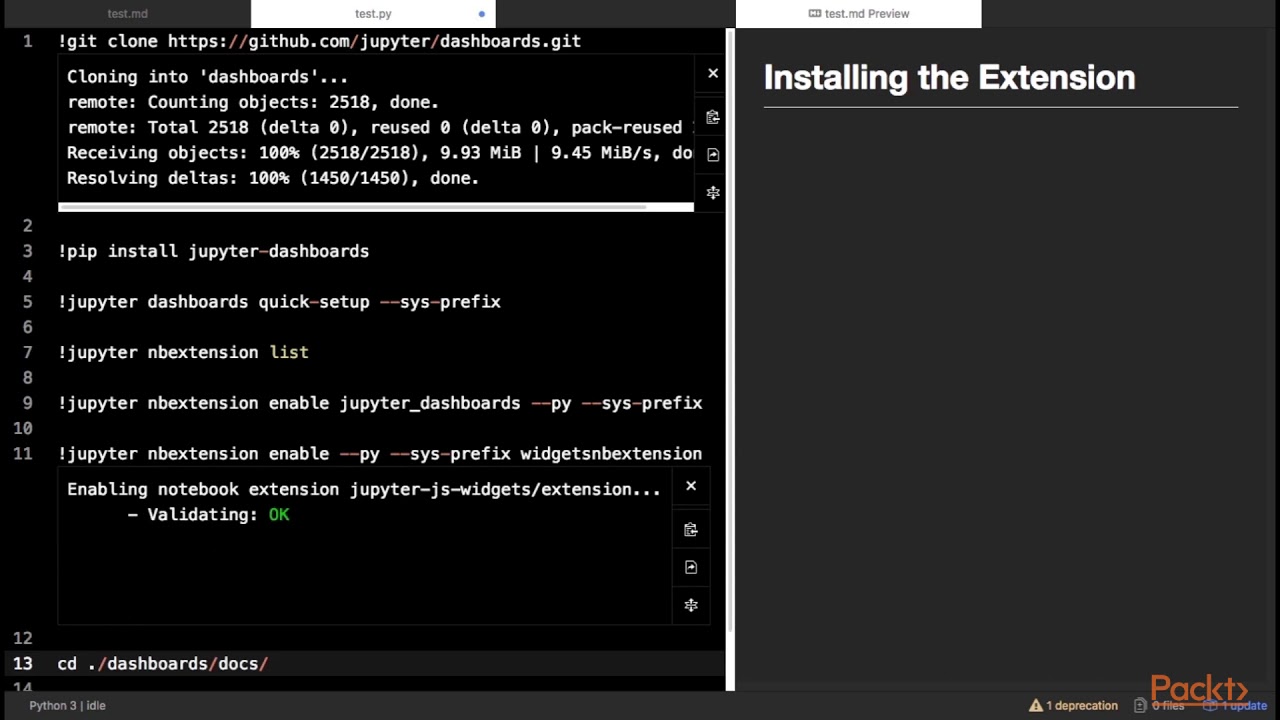1280x720 pixels.
Task: Toggle expand on the git clone output
Action: 713,192
